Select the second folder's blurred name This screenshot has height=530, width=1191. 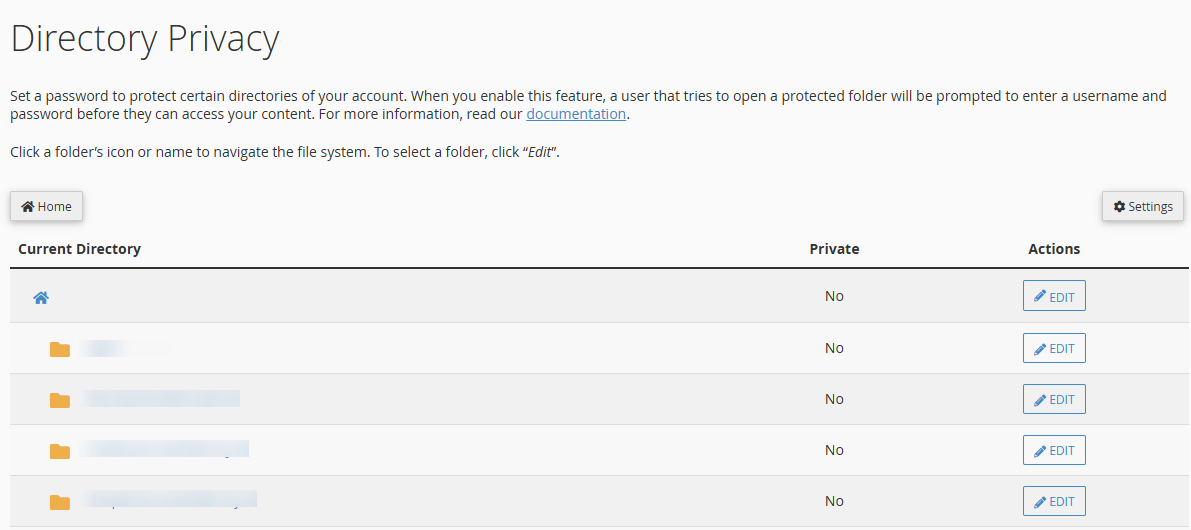[160, 399]
